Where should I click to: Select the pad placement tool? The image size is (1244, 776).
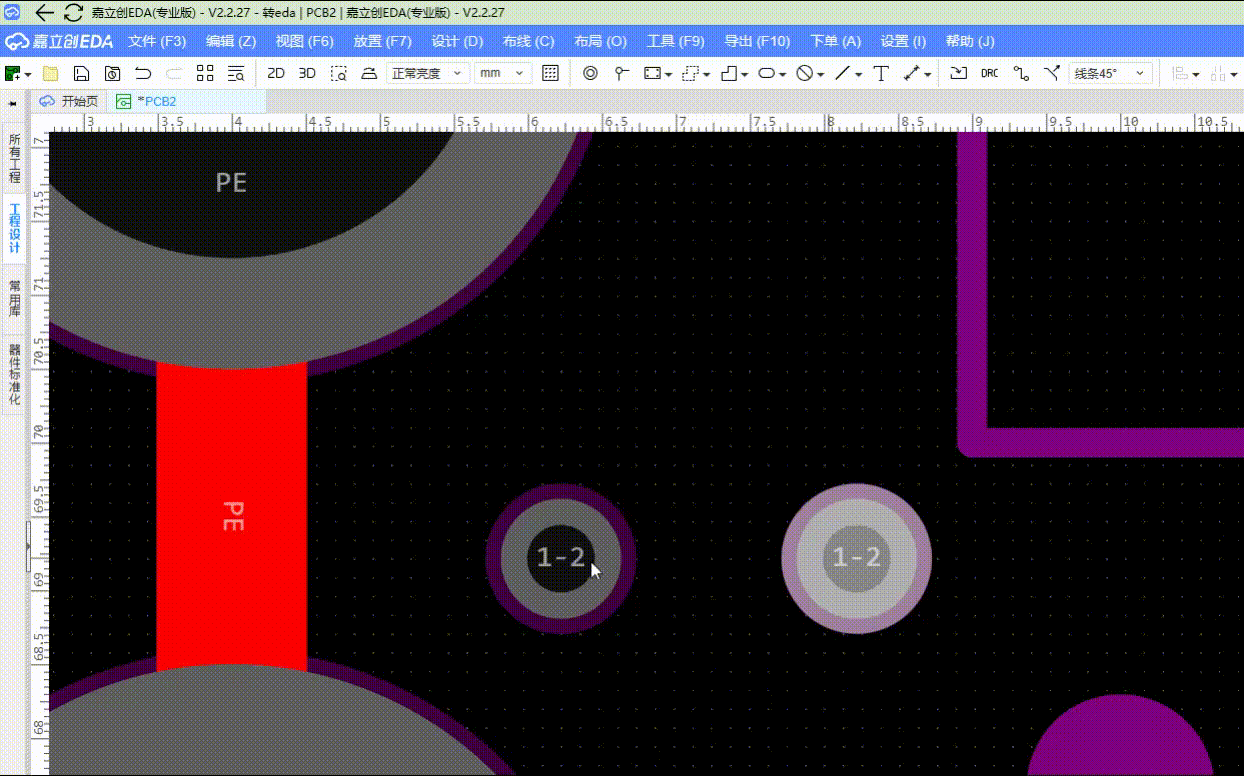coord(590,73)
